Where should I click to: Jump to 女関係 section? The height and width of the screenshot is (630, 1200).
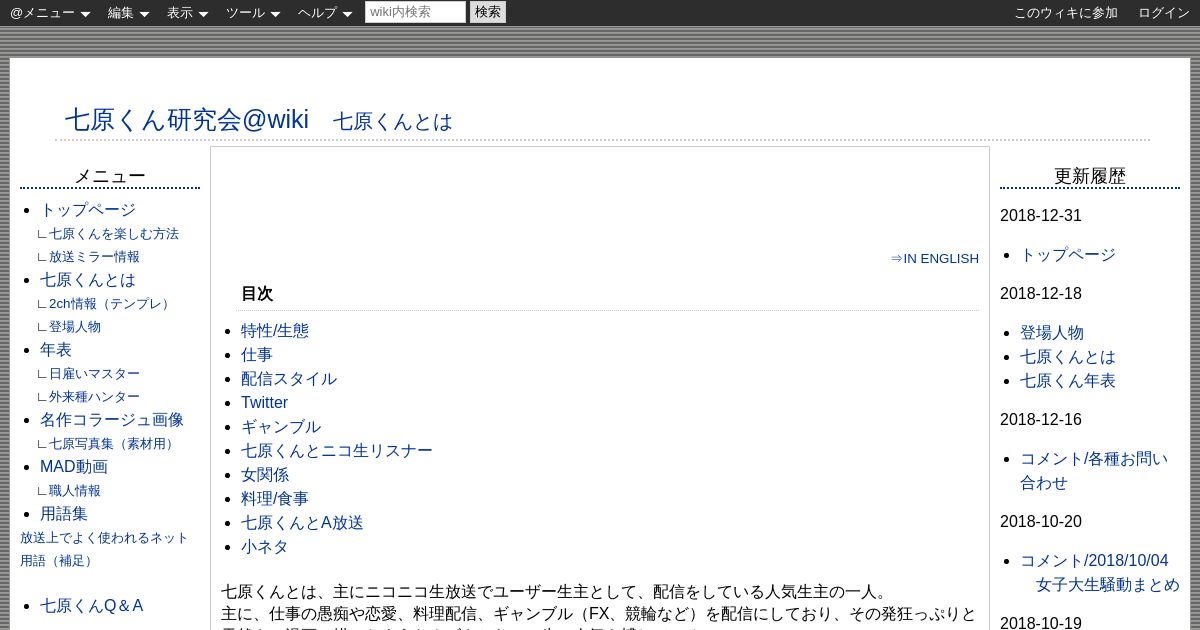[265, 475]
